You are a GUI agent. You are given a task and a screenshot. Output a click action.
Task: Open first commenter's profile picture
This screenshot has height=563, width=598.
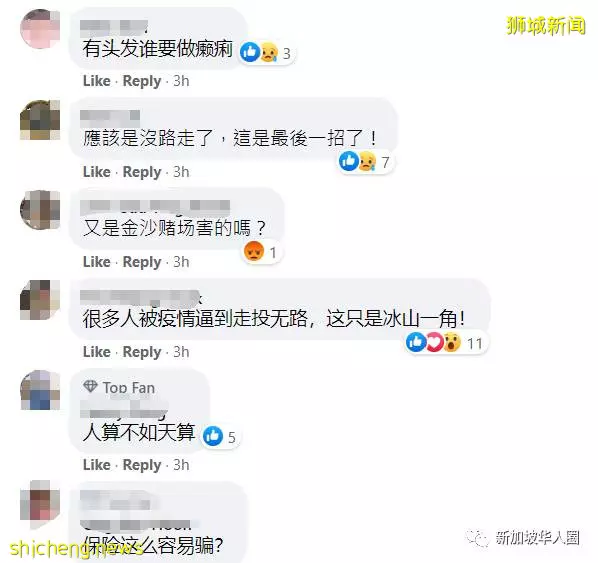(x=40, y=29)
